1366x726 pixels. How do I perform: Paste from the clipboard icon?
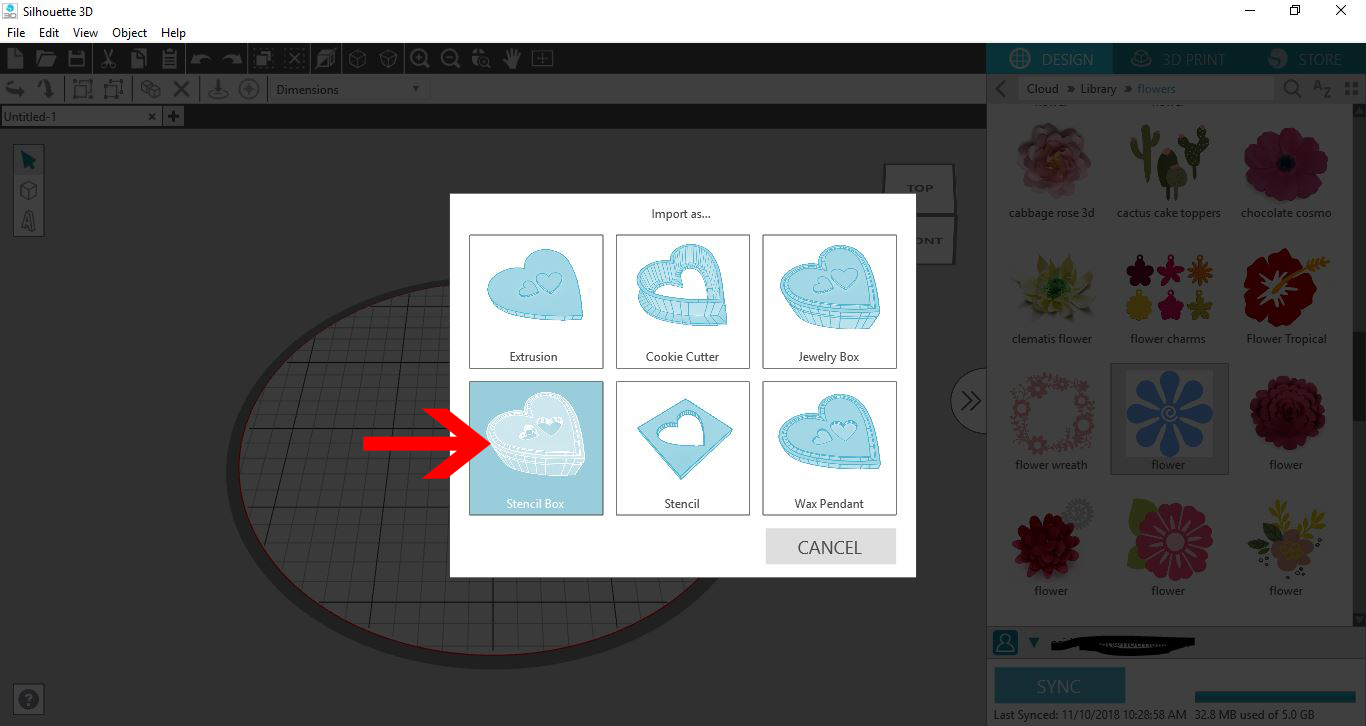[168, 59]
